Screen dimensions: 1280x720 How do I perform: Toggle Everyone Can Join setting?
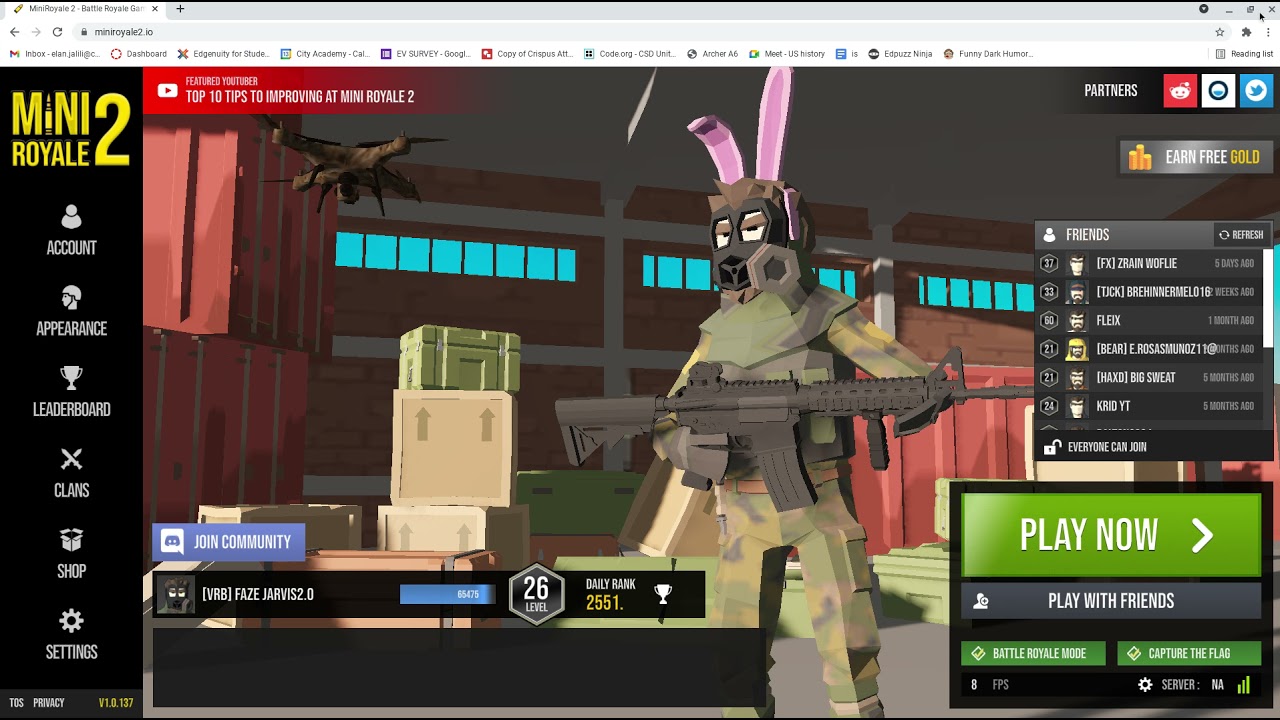point(1152,447)
